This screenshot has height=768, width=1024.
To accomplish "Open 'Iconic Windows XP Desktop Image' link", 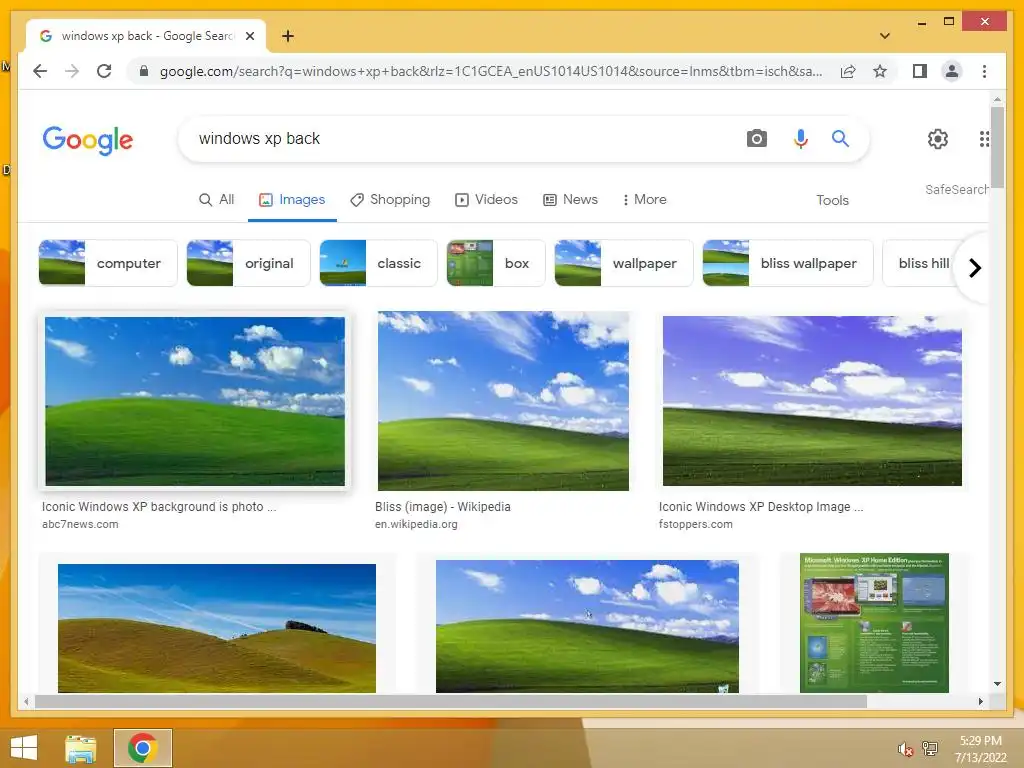I will (761, 507).
